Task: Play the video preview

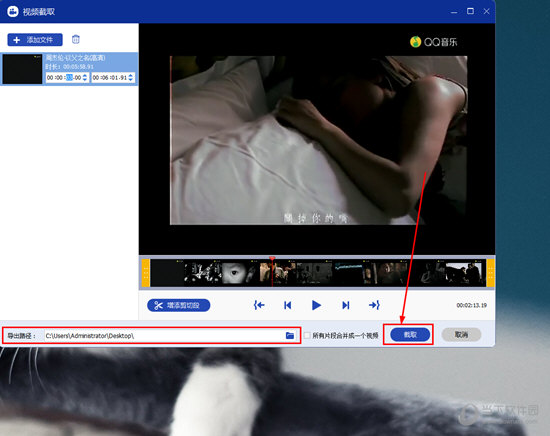Action: tap(316, 305)
